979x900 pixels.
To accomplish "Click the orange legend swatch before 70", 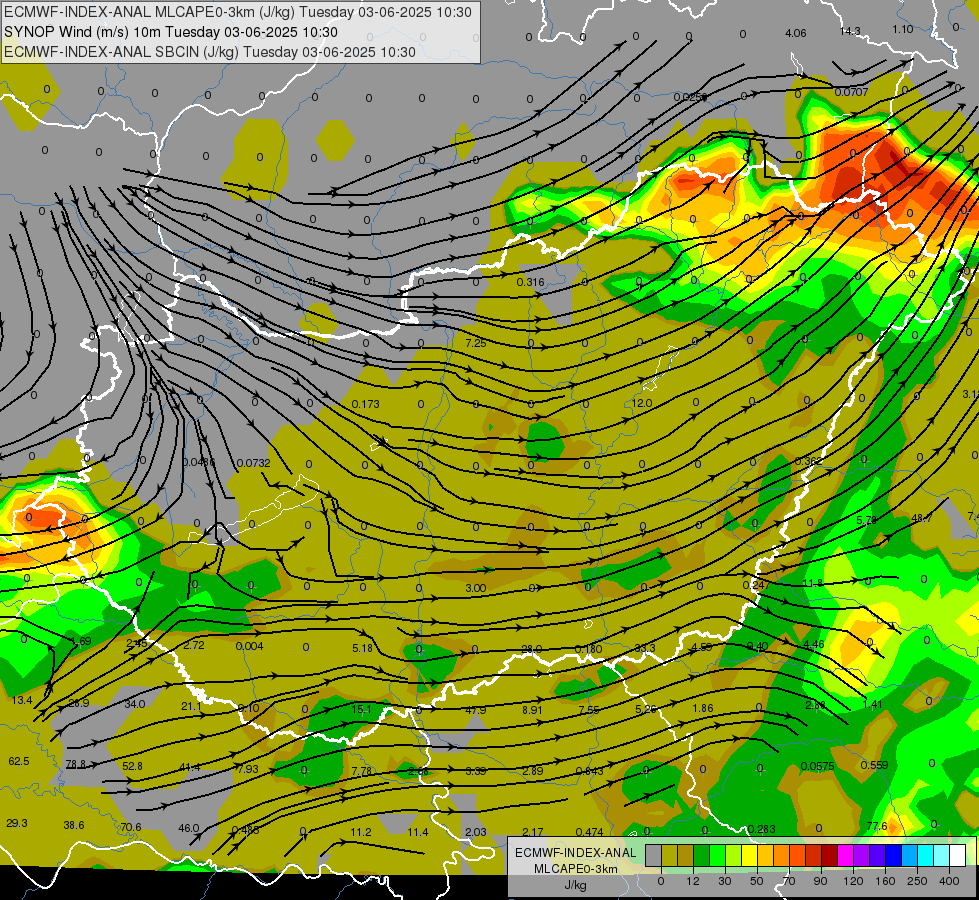I will (x=782, y=855).
